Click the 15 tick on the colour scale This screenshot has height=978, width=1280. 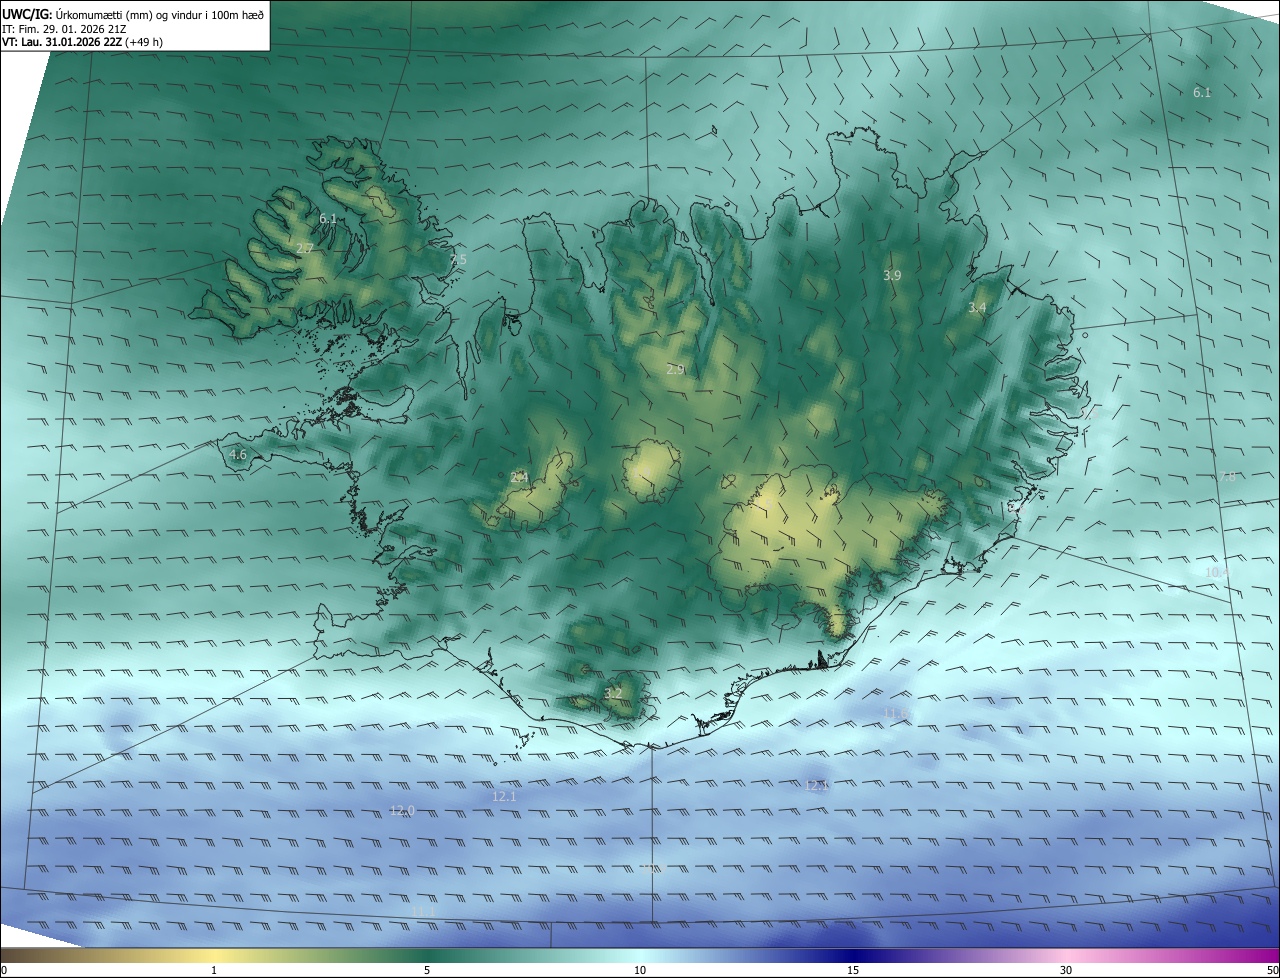(853, 970)
